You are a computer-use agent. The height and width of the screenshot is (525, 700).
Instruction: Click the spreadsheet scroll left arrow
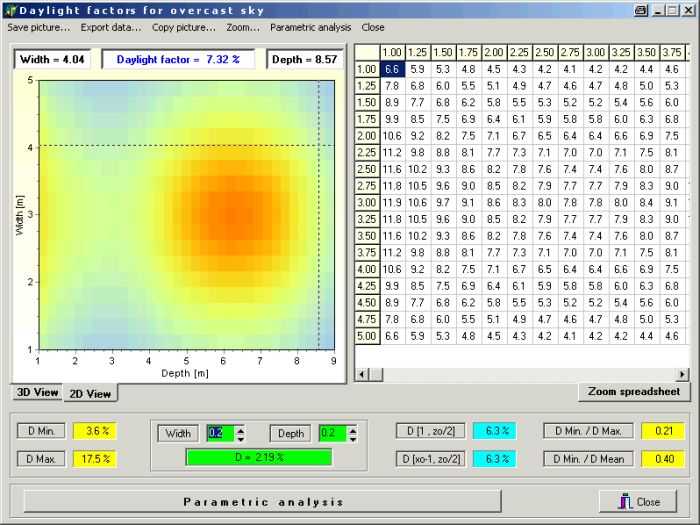[362, 375]
